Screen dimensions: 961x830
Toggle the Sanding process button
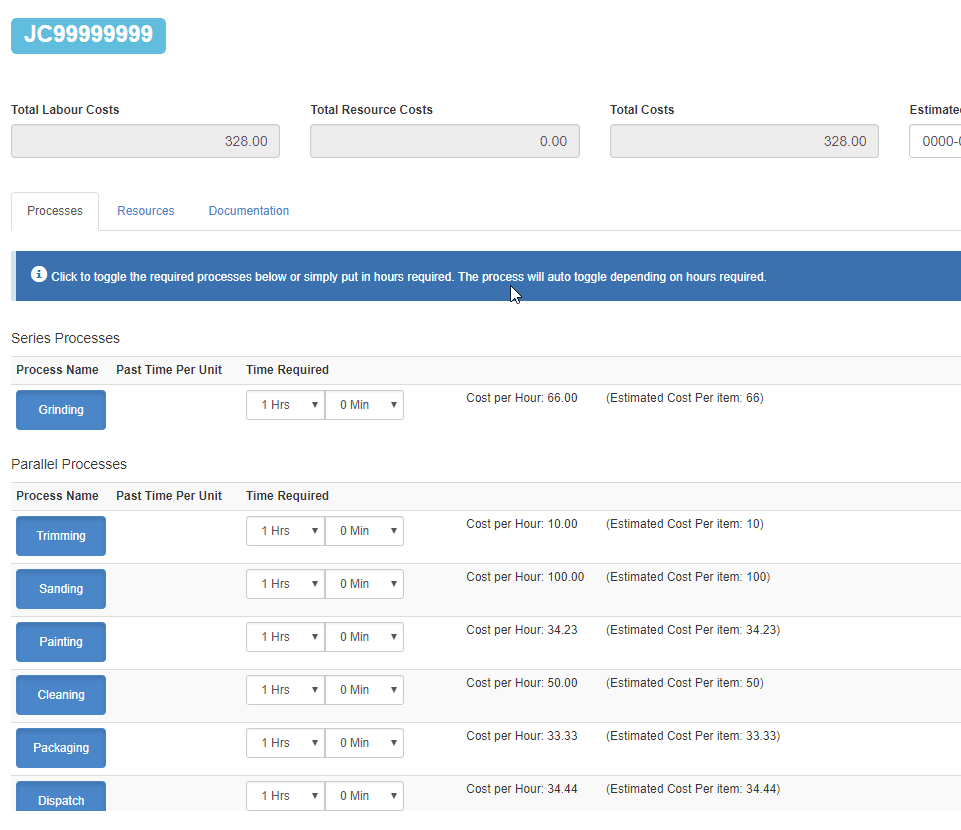pos(61,589)
